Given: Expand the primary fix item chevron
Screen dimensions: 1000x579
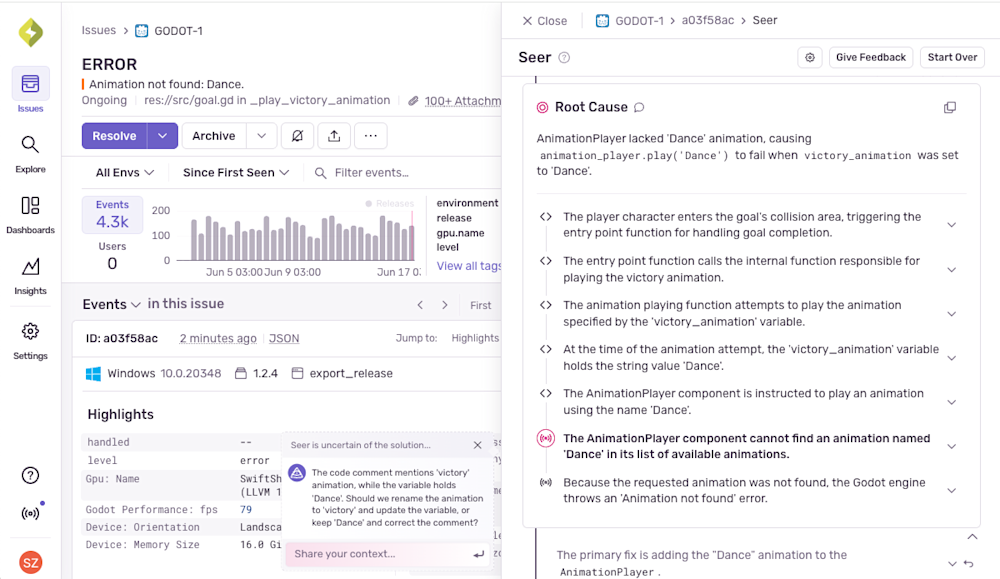Looking at the screenshot, I should click(x=952, y=564).
